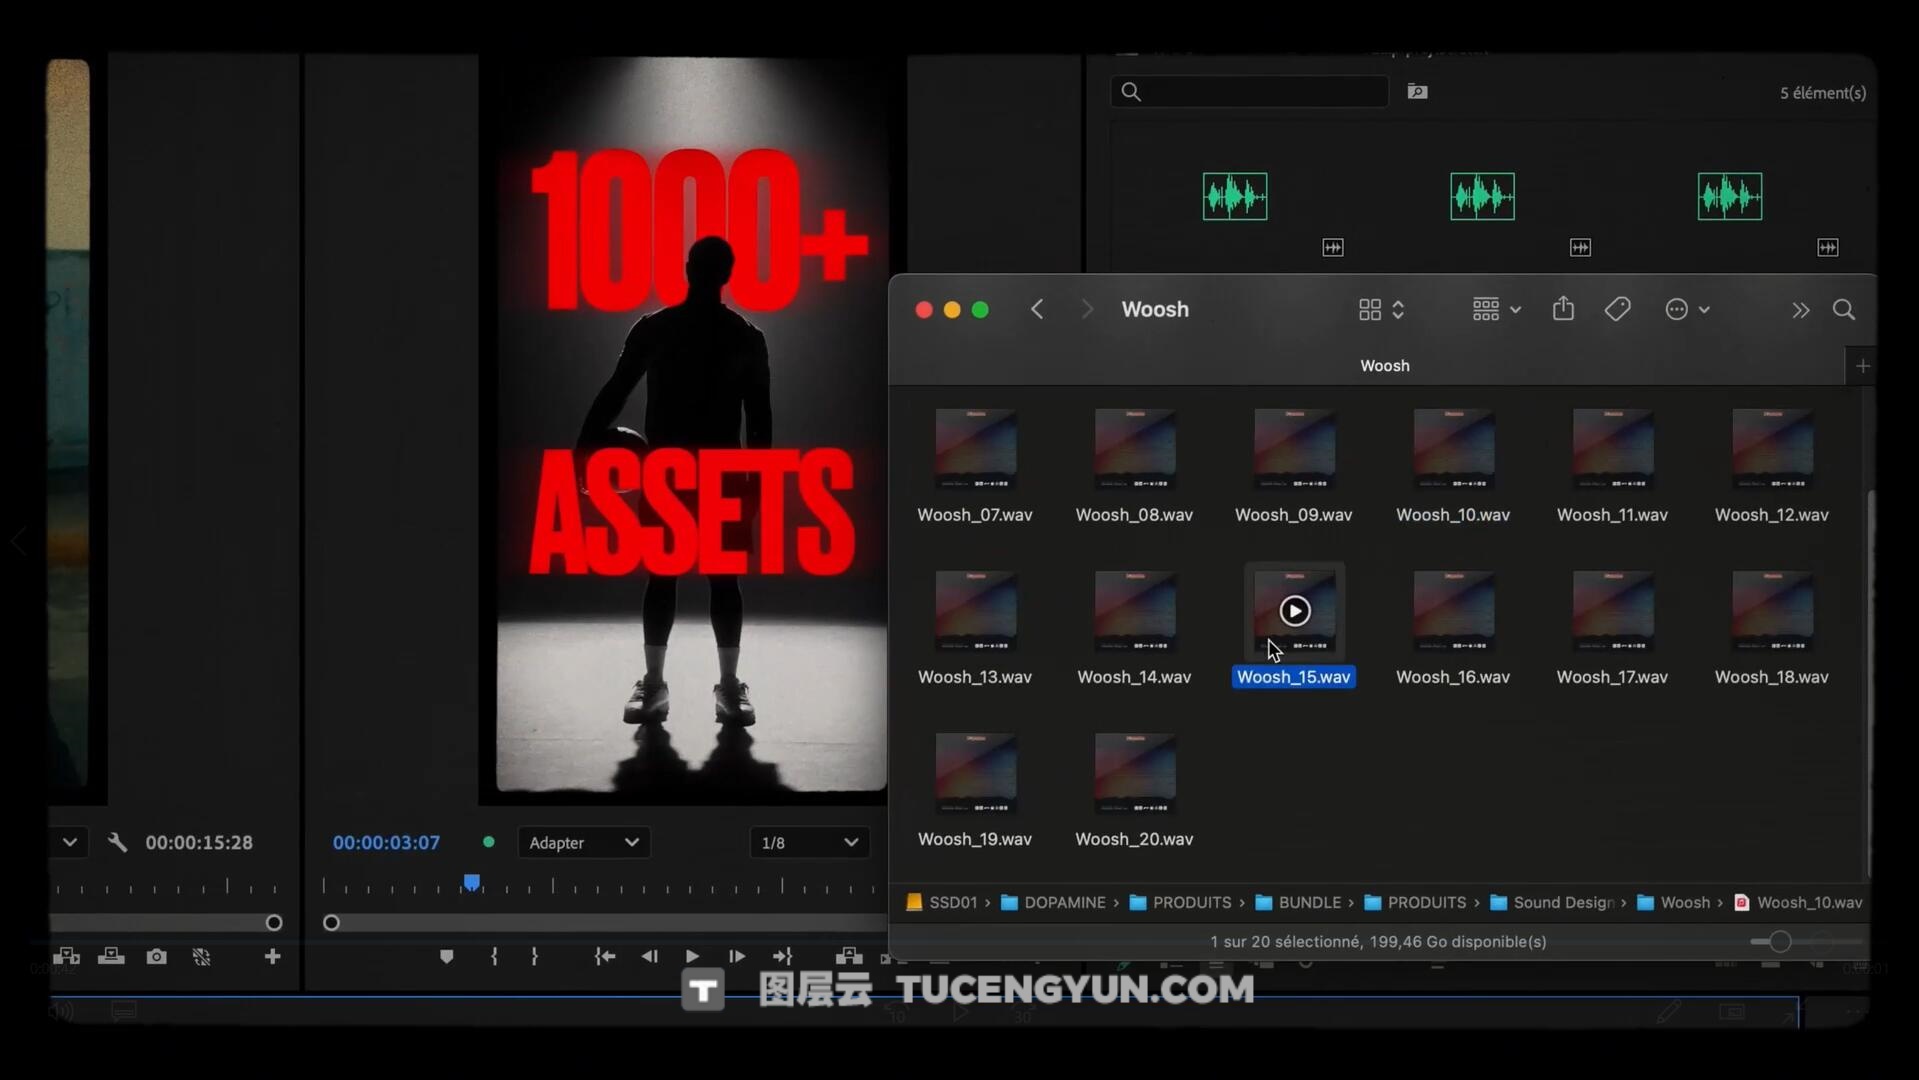1919x1080 pixels.
Task: Open the Finder more actions menu
Action: tap(1686, 310)
